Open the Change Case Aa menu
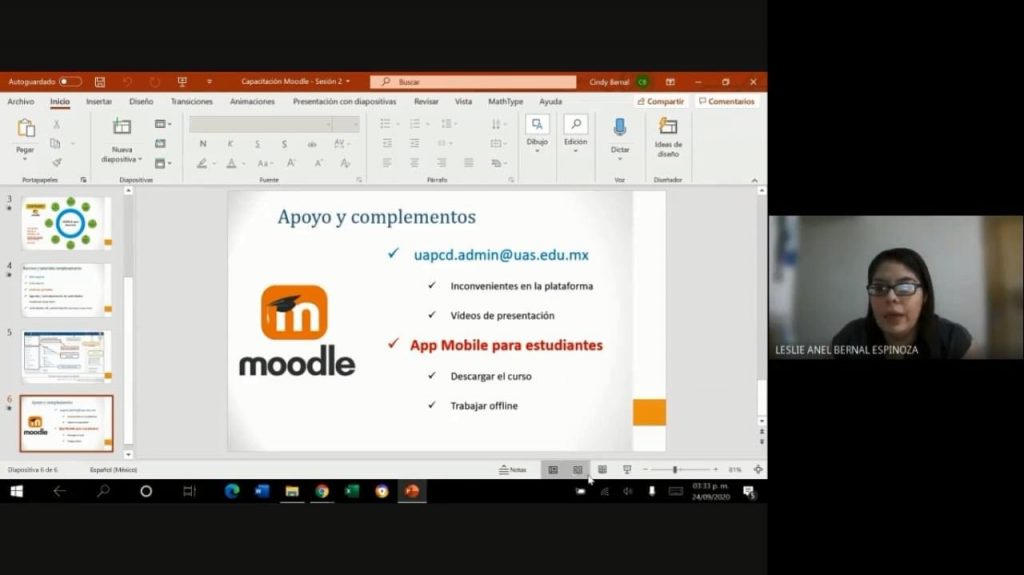Viewport: 1024px width, 575px height. 264,163
